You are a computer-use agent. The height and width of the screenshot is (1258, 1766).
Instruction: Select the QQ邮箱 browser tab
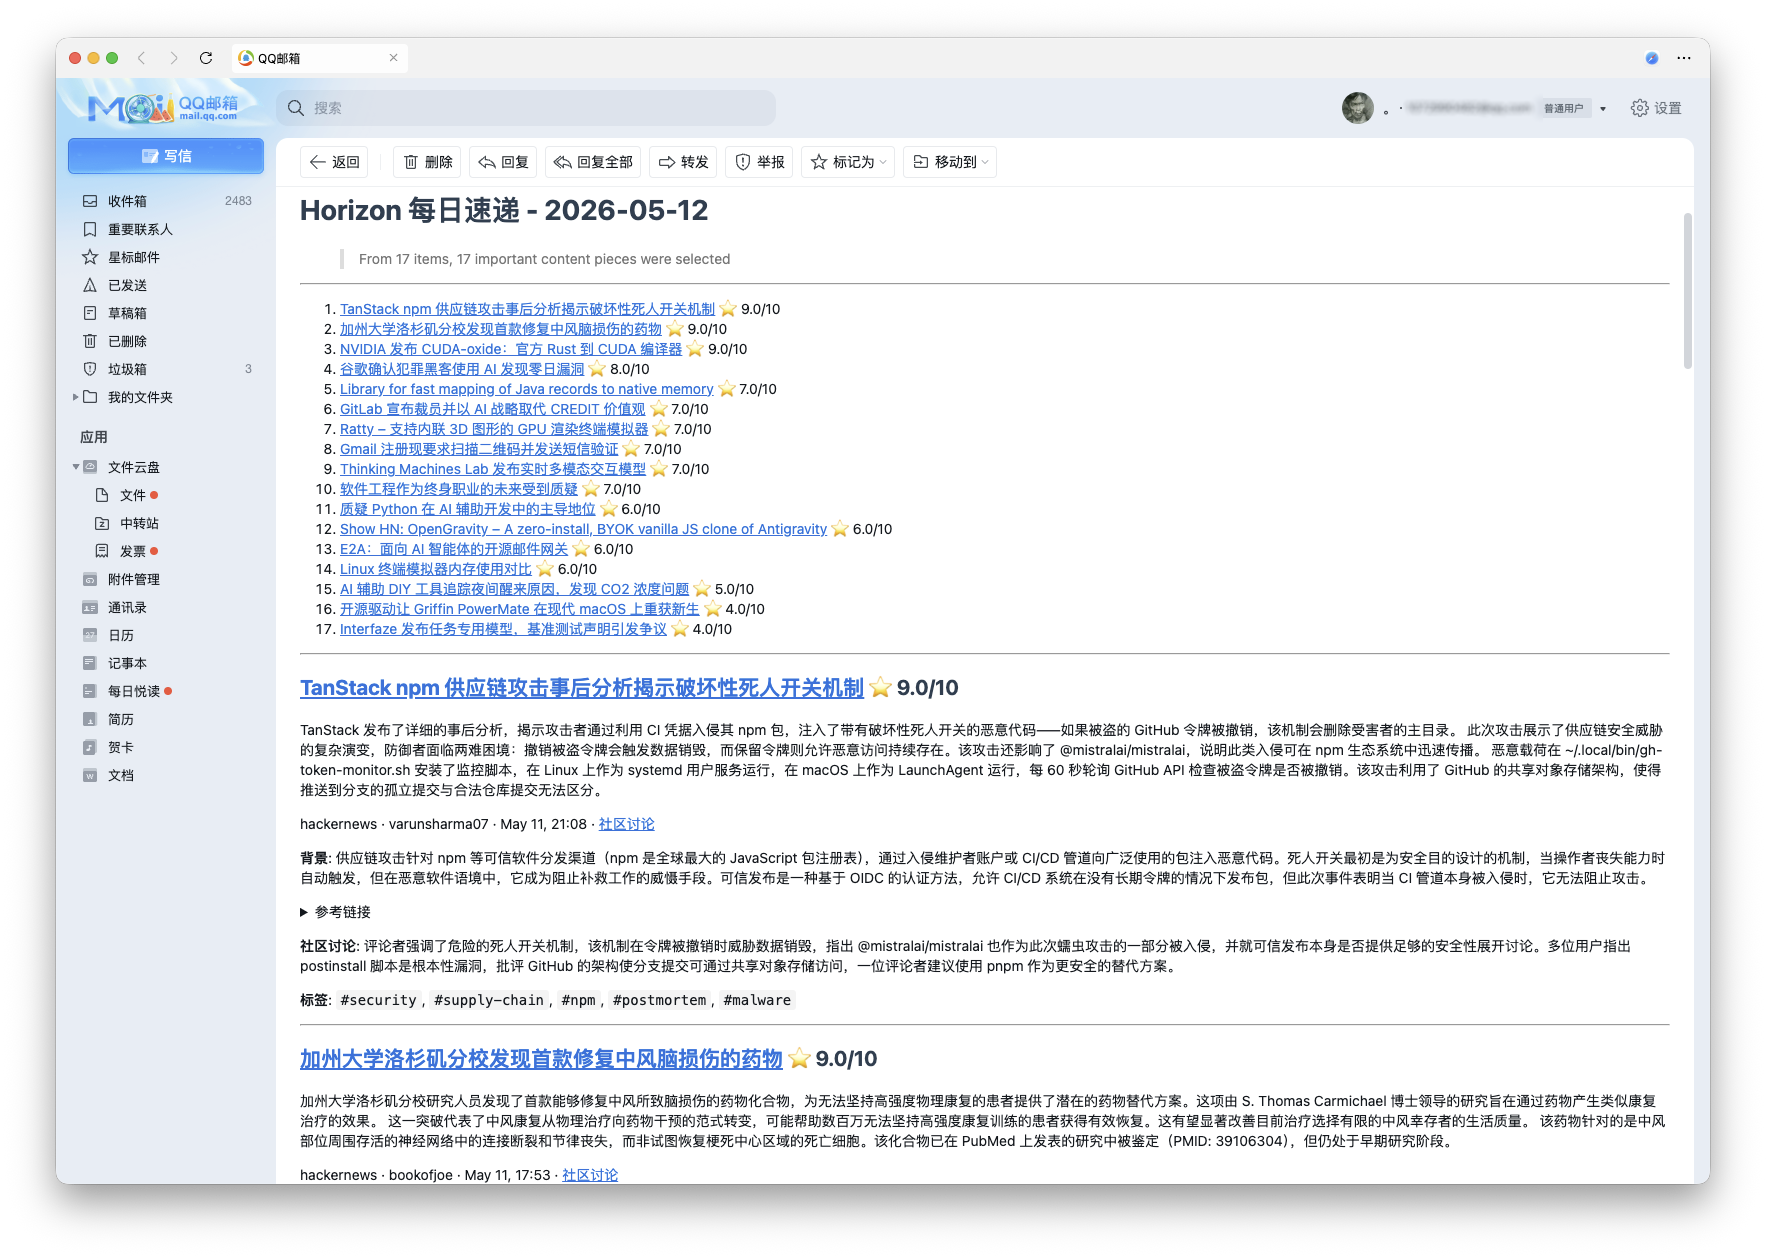coord(319,58)
